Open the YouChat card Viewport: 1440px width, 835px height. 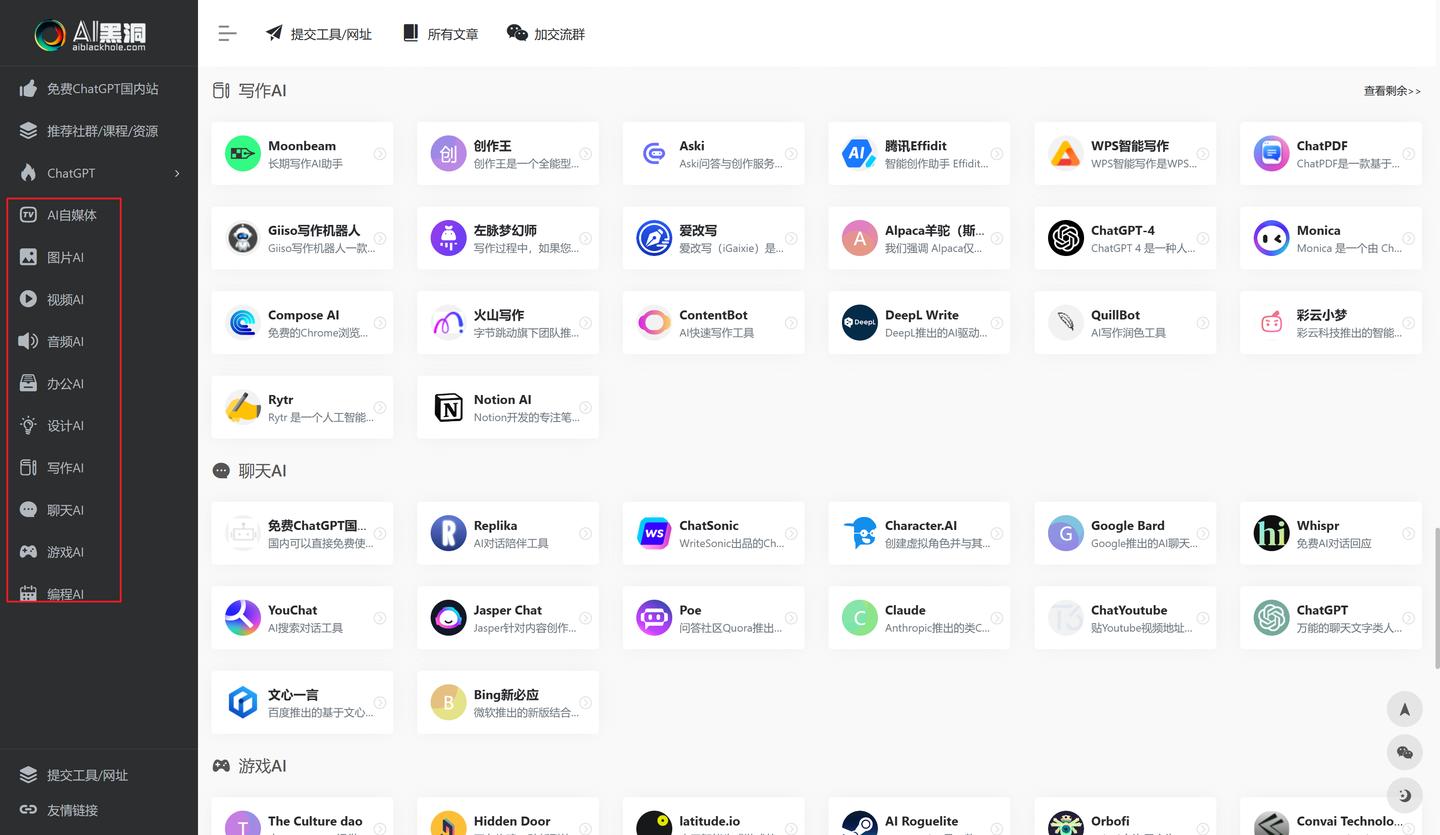[302, 618]
